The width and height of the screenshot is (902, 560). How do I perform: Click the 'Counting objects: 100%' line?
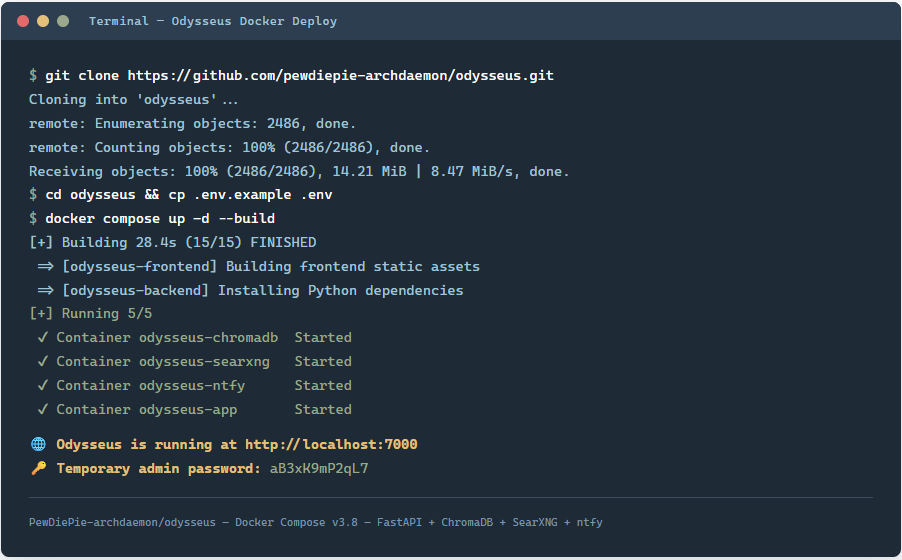pyautogui.click(x=229, y=147)
